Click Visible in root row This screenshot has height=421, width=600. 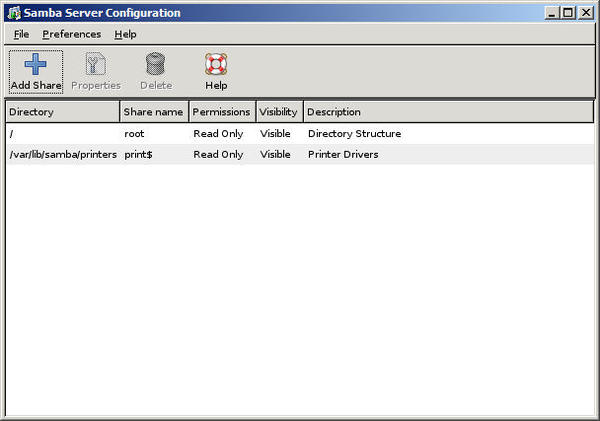coord(275,134)
